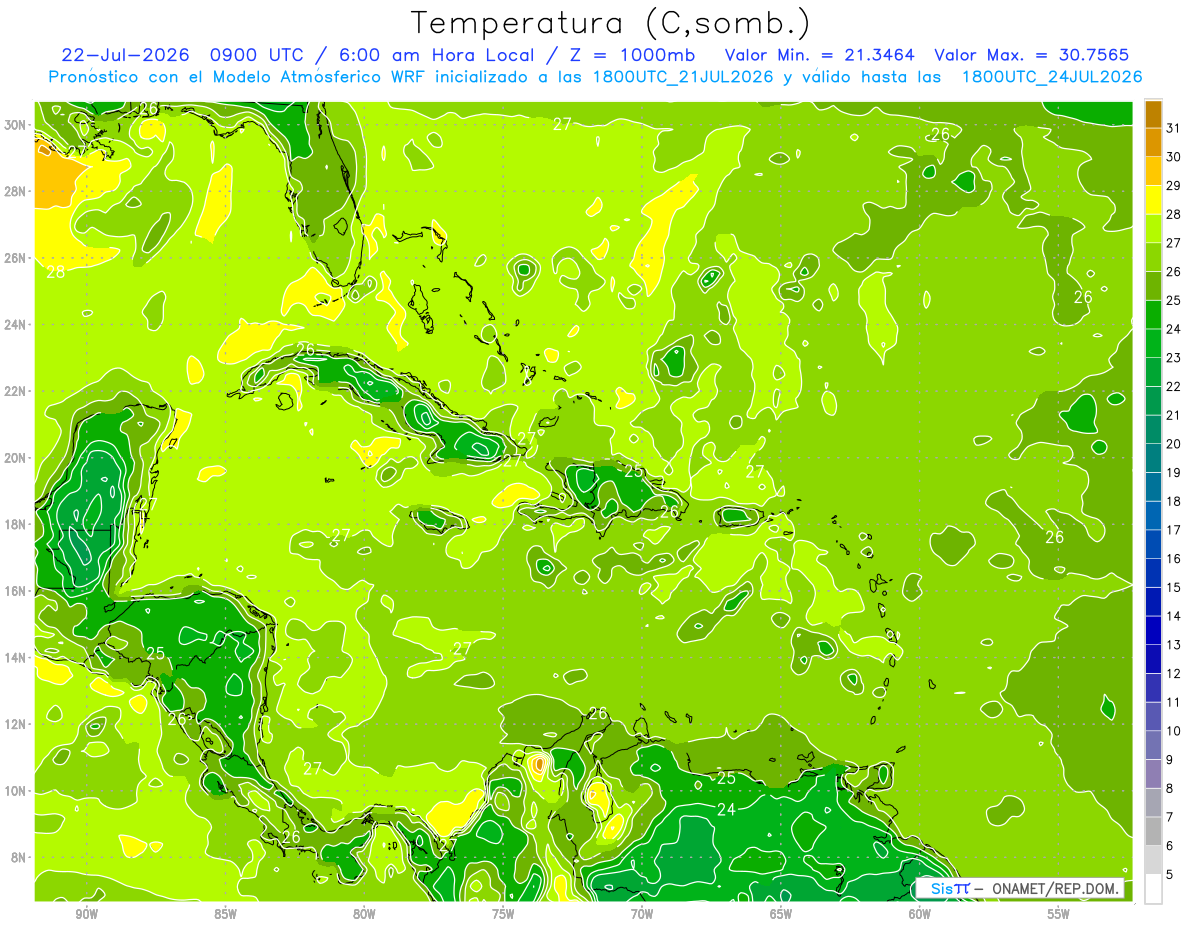Click the 60W longitude label

click(920, 914)
